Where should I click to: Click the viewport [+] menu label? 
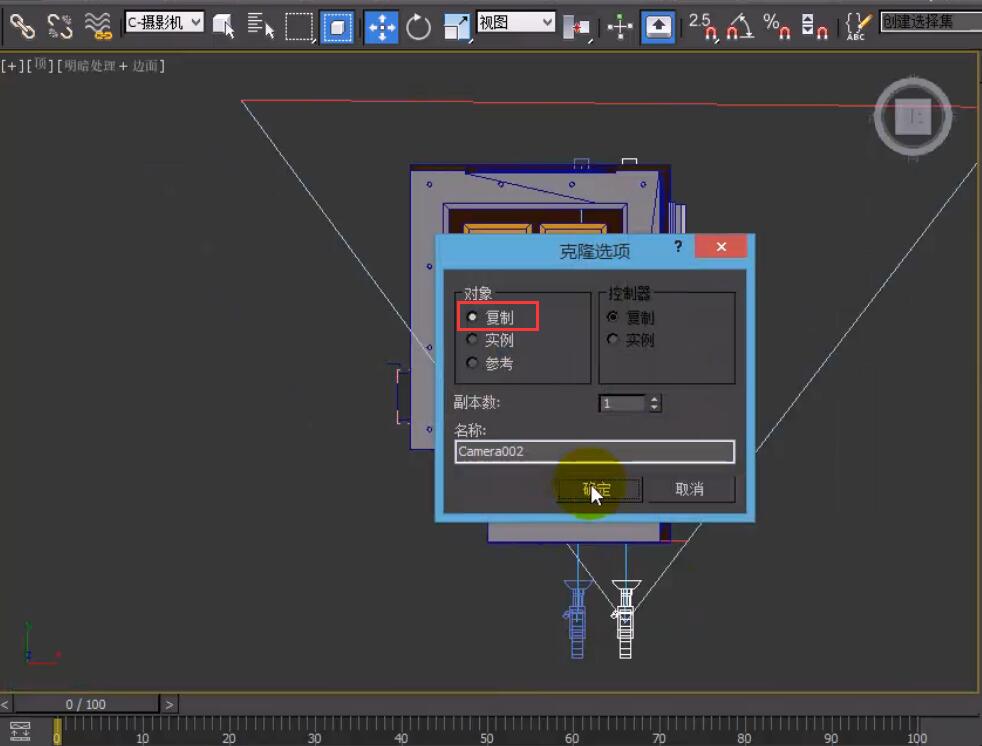point(11,66)
